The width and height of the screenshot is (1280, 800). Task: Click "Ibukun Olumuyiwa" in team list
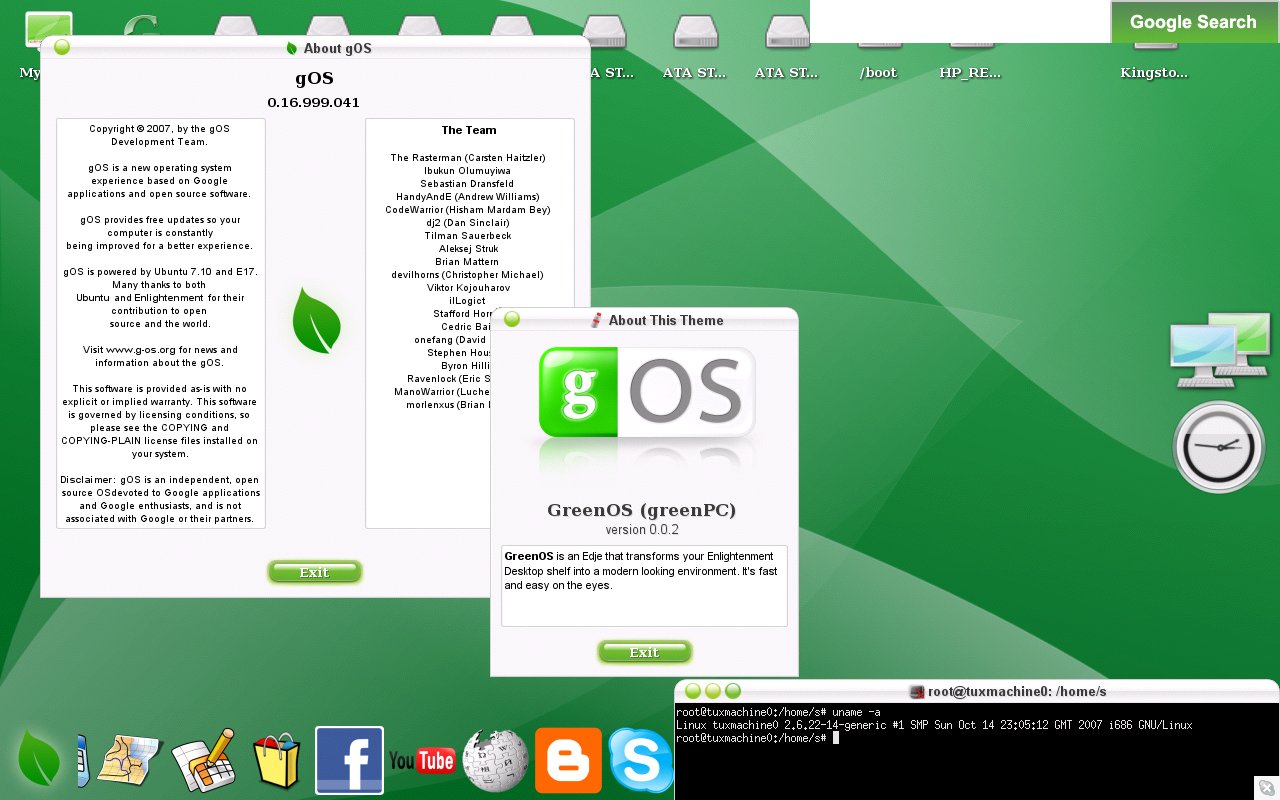pyautogui.click(x=467, y=171)
